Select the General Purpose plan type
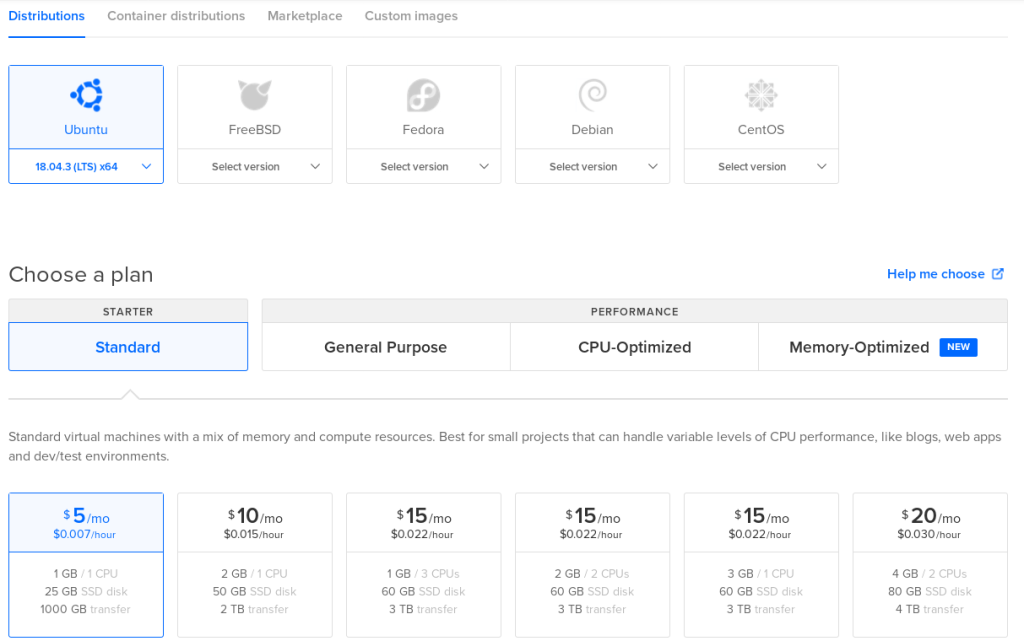This screenshot has height=641, width=1024. click(x=386, y=347)
